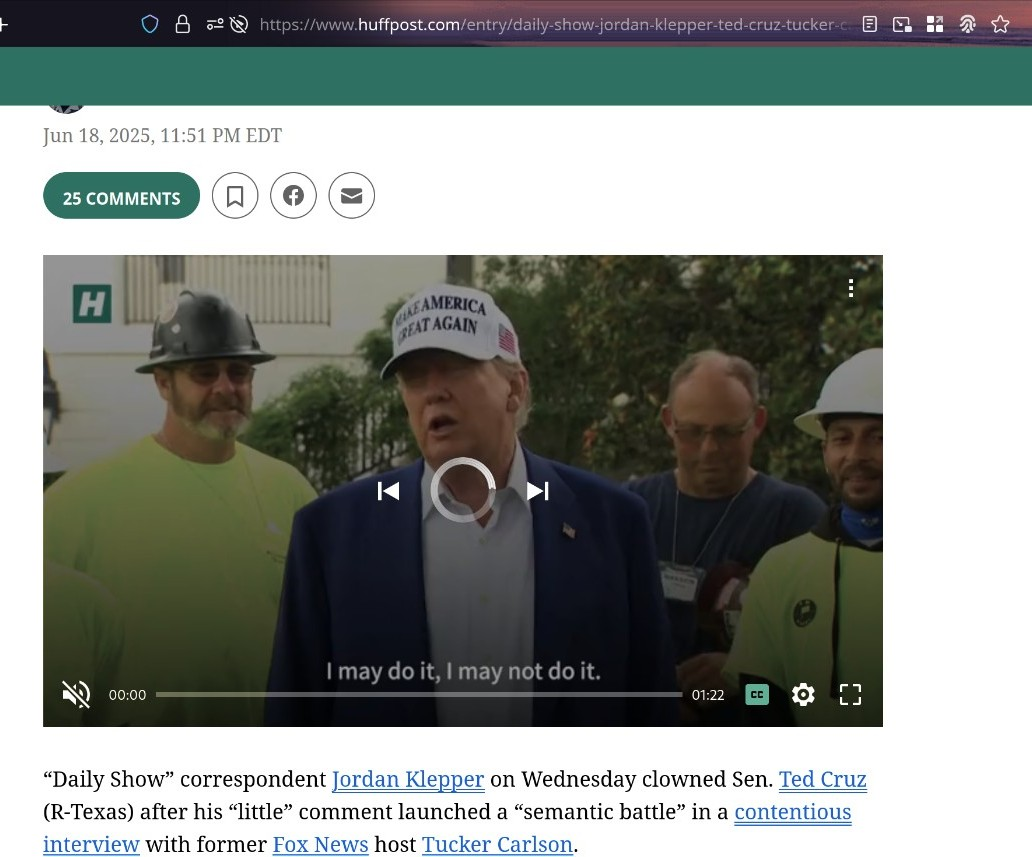
Task: Open the Tucker Carlson link
Action: tap(498, 844)
